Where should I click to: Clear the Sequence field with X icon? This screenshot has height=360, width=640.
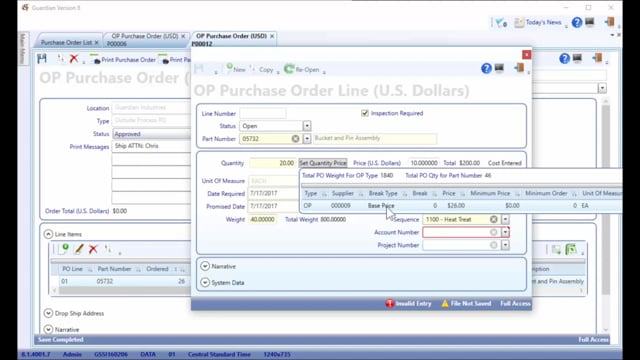(493, 220)
